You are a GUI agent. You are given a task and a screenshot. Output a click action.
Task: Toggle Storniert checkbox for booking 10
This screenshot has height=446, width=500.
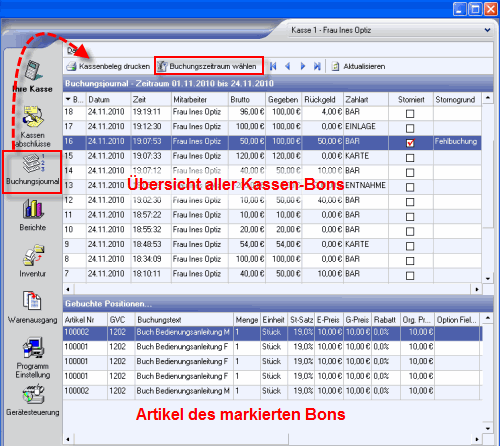(x=410, y=231)
